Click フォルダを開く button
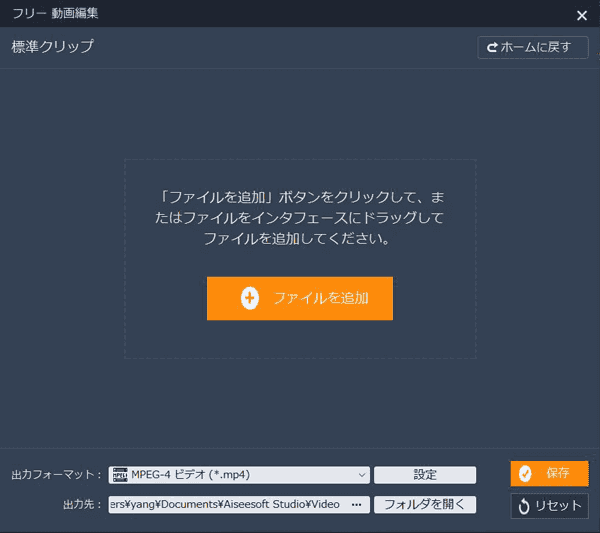600x533 pixels. point(425,505)
